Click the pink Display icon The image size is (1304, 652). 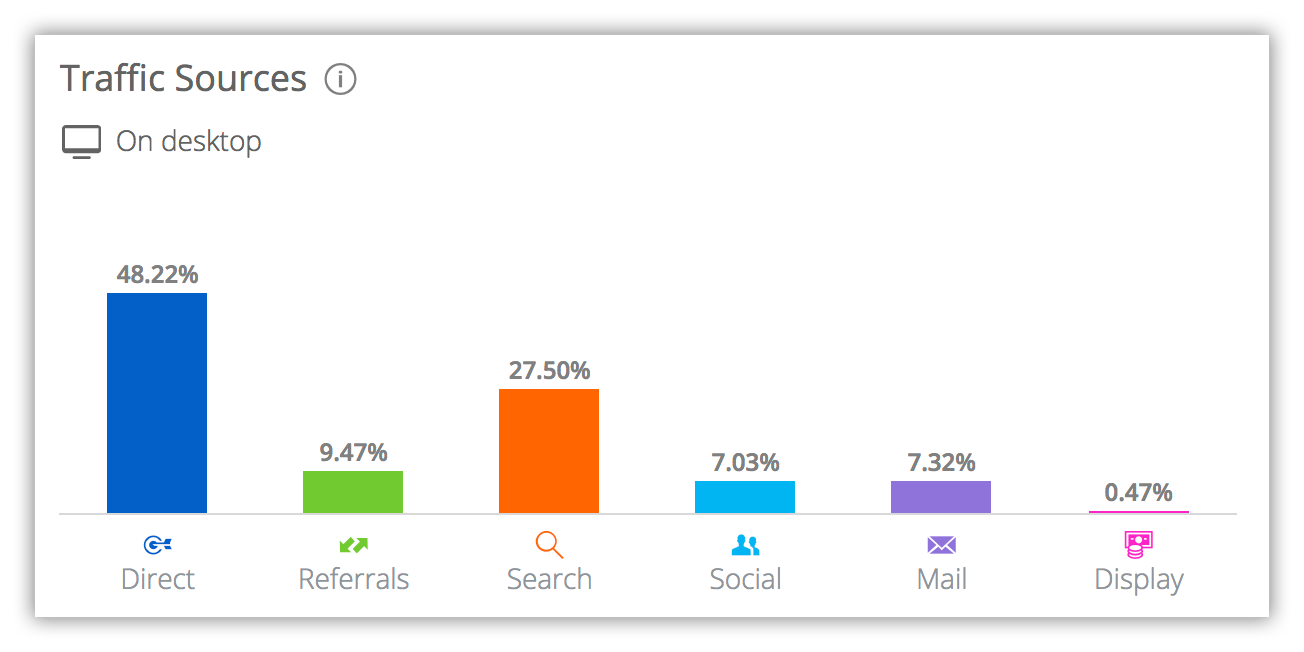pos(1138,544)
